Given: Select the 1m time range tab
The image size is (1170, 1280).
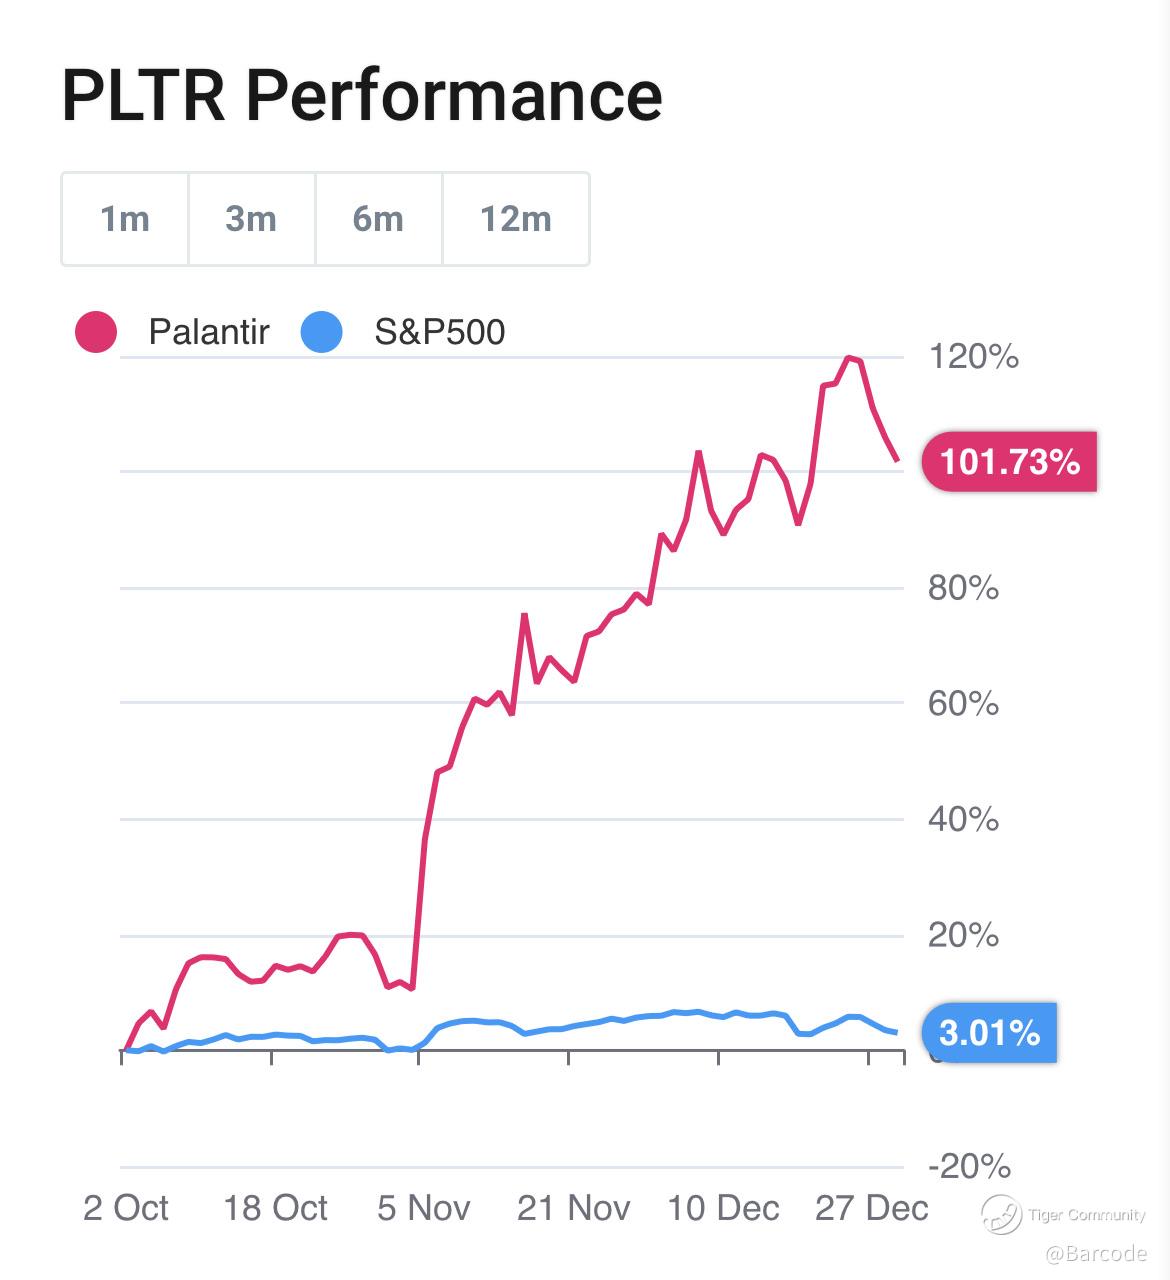Looking at the screenshot, I should [x=125, y=219].
